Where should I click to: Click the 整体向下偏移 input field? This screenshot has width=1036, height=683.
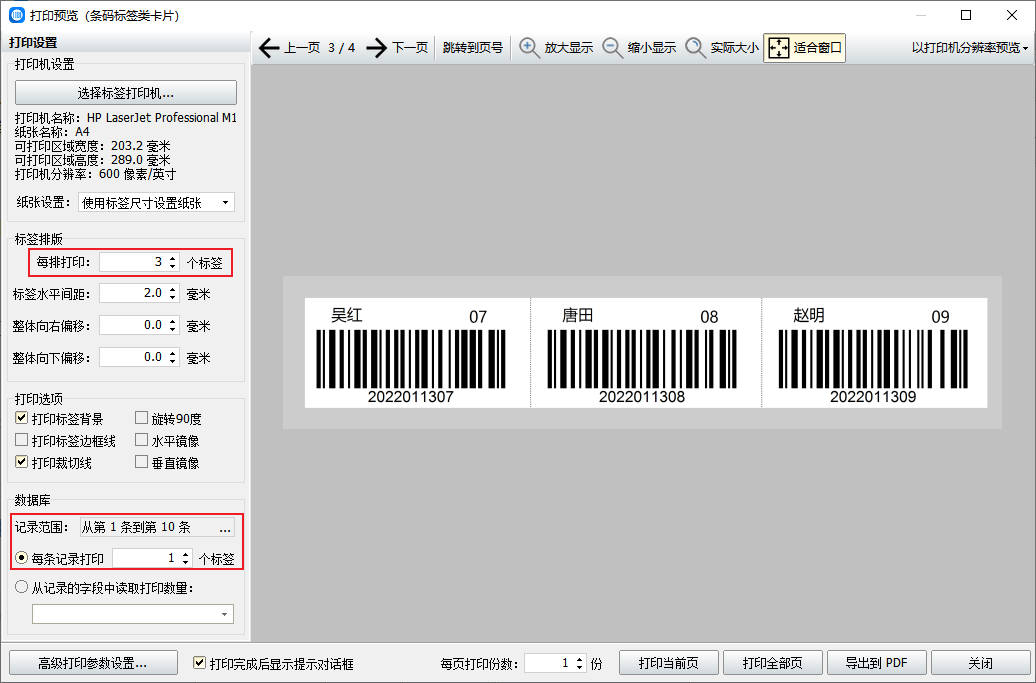click(133, 357)
